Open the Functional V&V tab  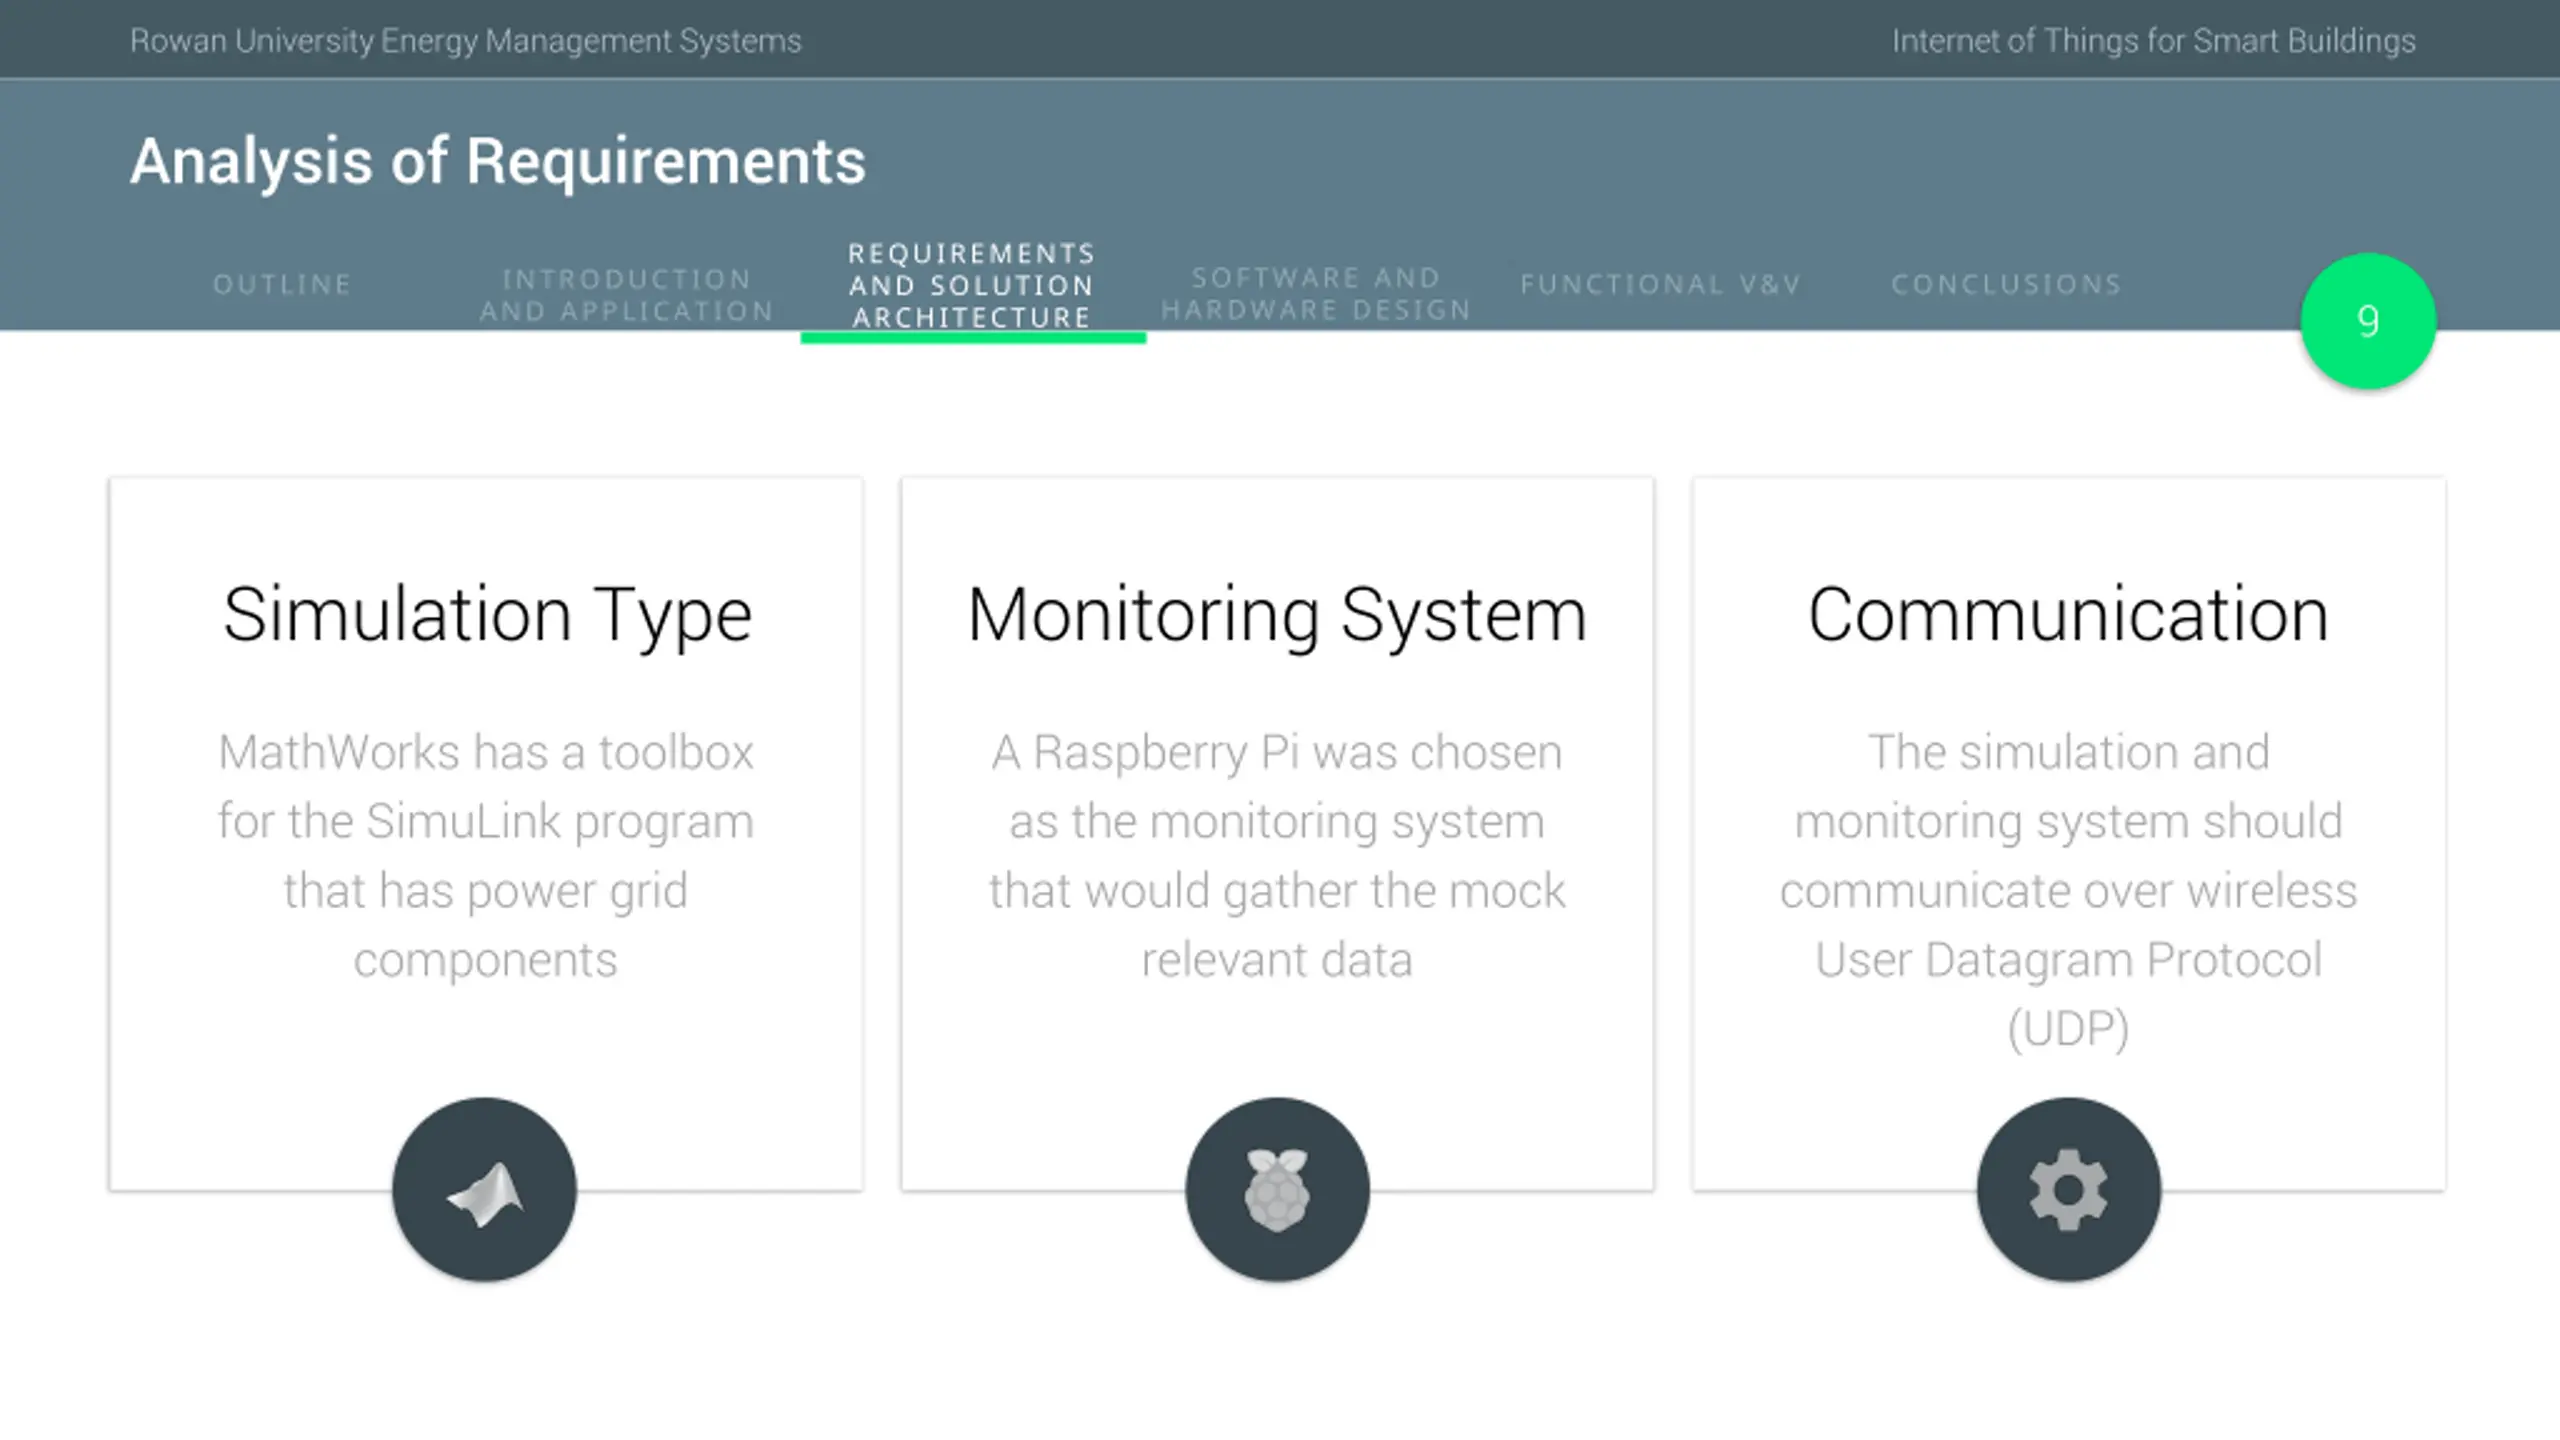(1661, 285)
